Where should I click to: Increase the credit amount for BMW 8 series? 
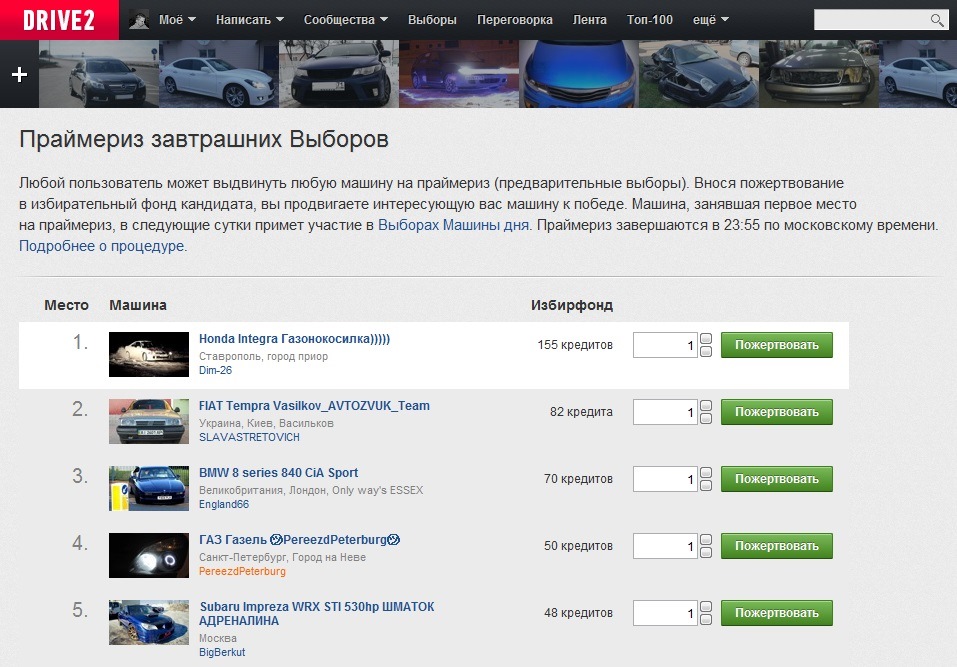pyautogui.click(x=706, y=473)
